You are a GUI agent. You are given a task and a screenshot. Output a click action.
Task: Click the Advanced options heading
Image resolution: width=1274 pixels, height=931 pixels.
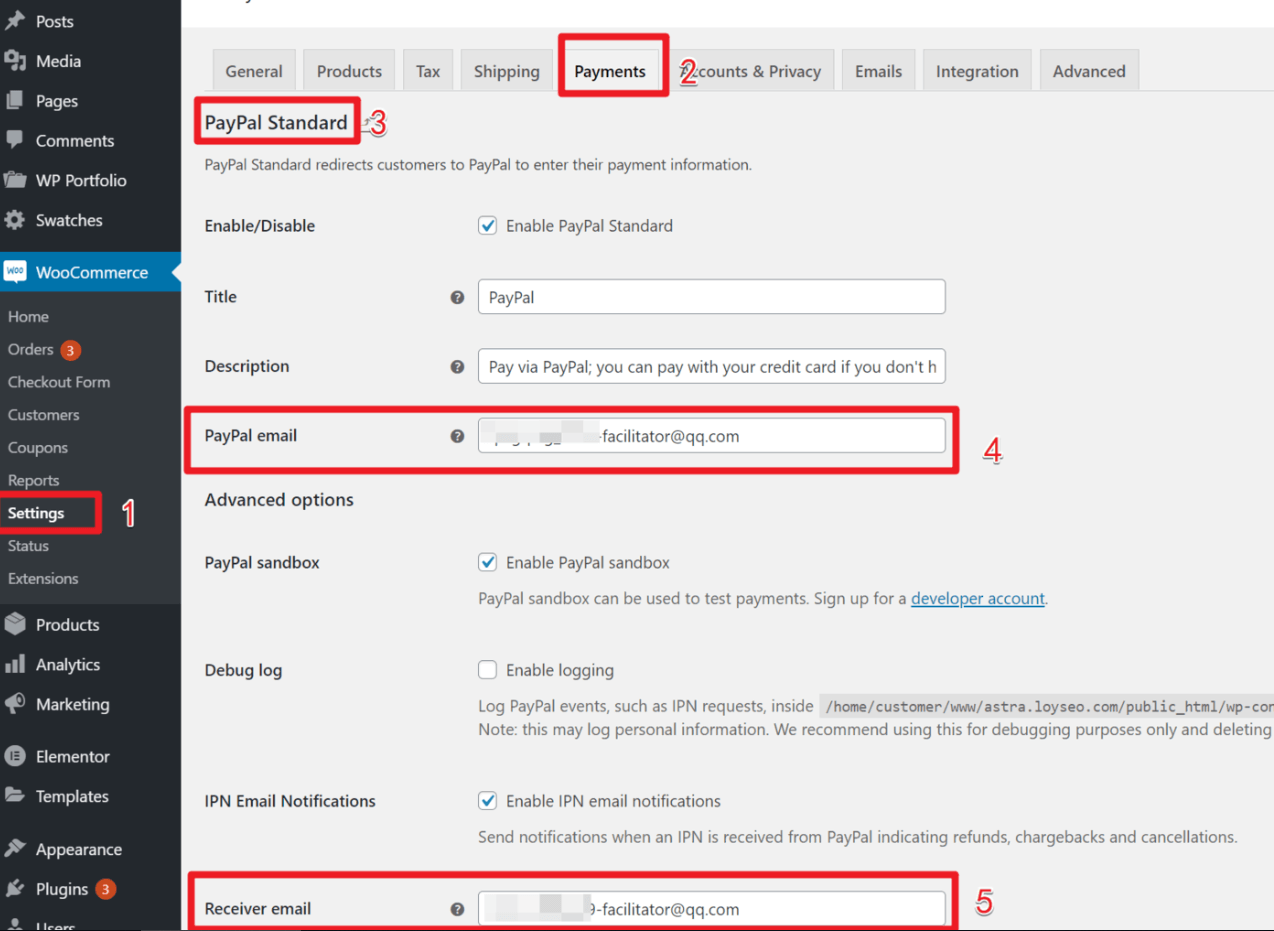tap(279, 500)
